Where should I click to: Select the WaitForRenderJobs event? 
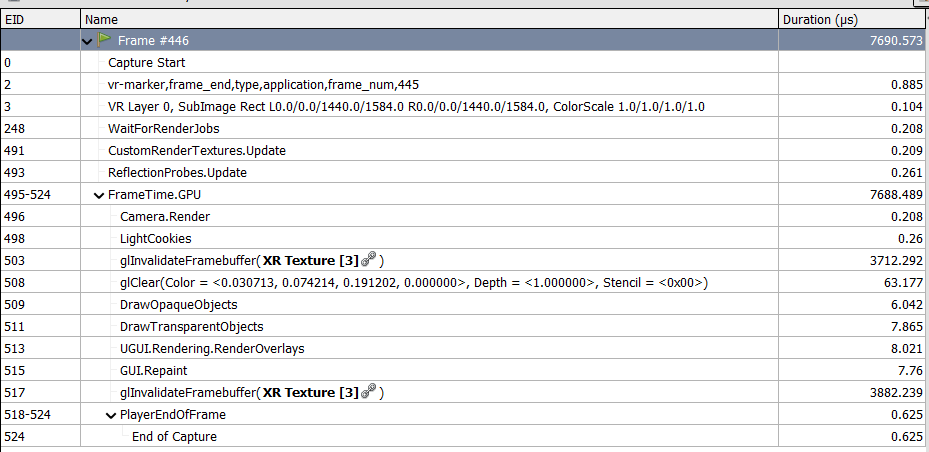(164, 129)
